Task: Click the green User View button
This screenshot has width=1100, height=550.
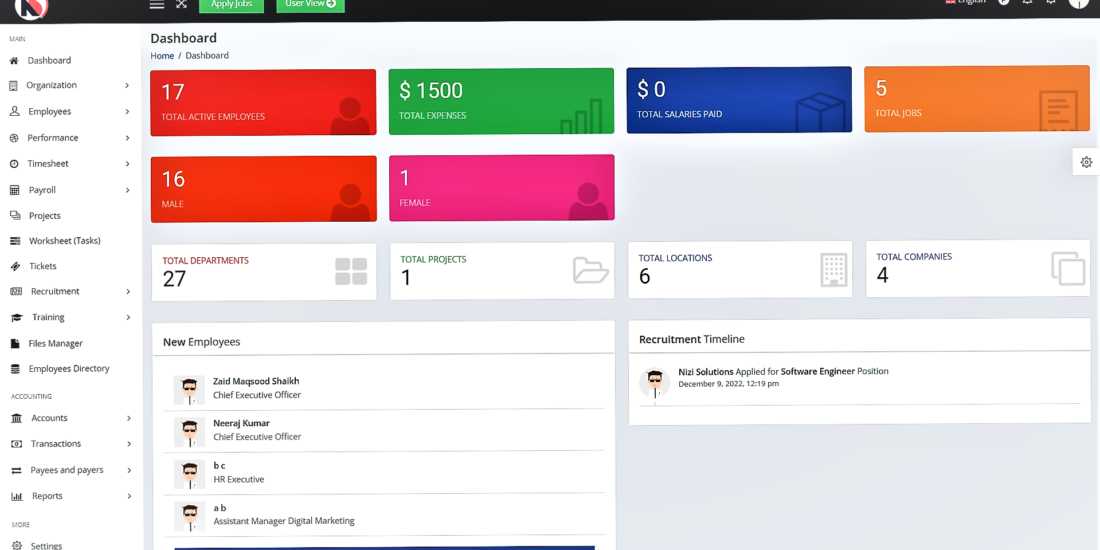Action: coord(311,5)
